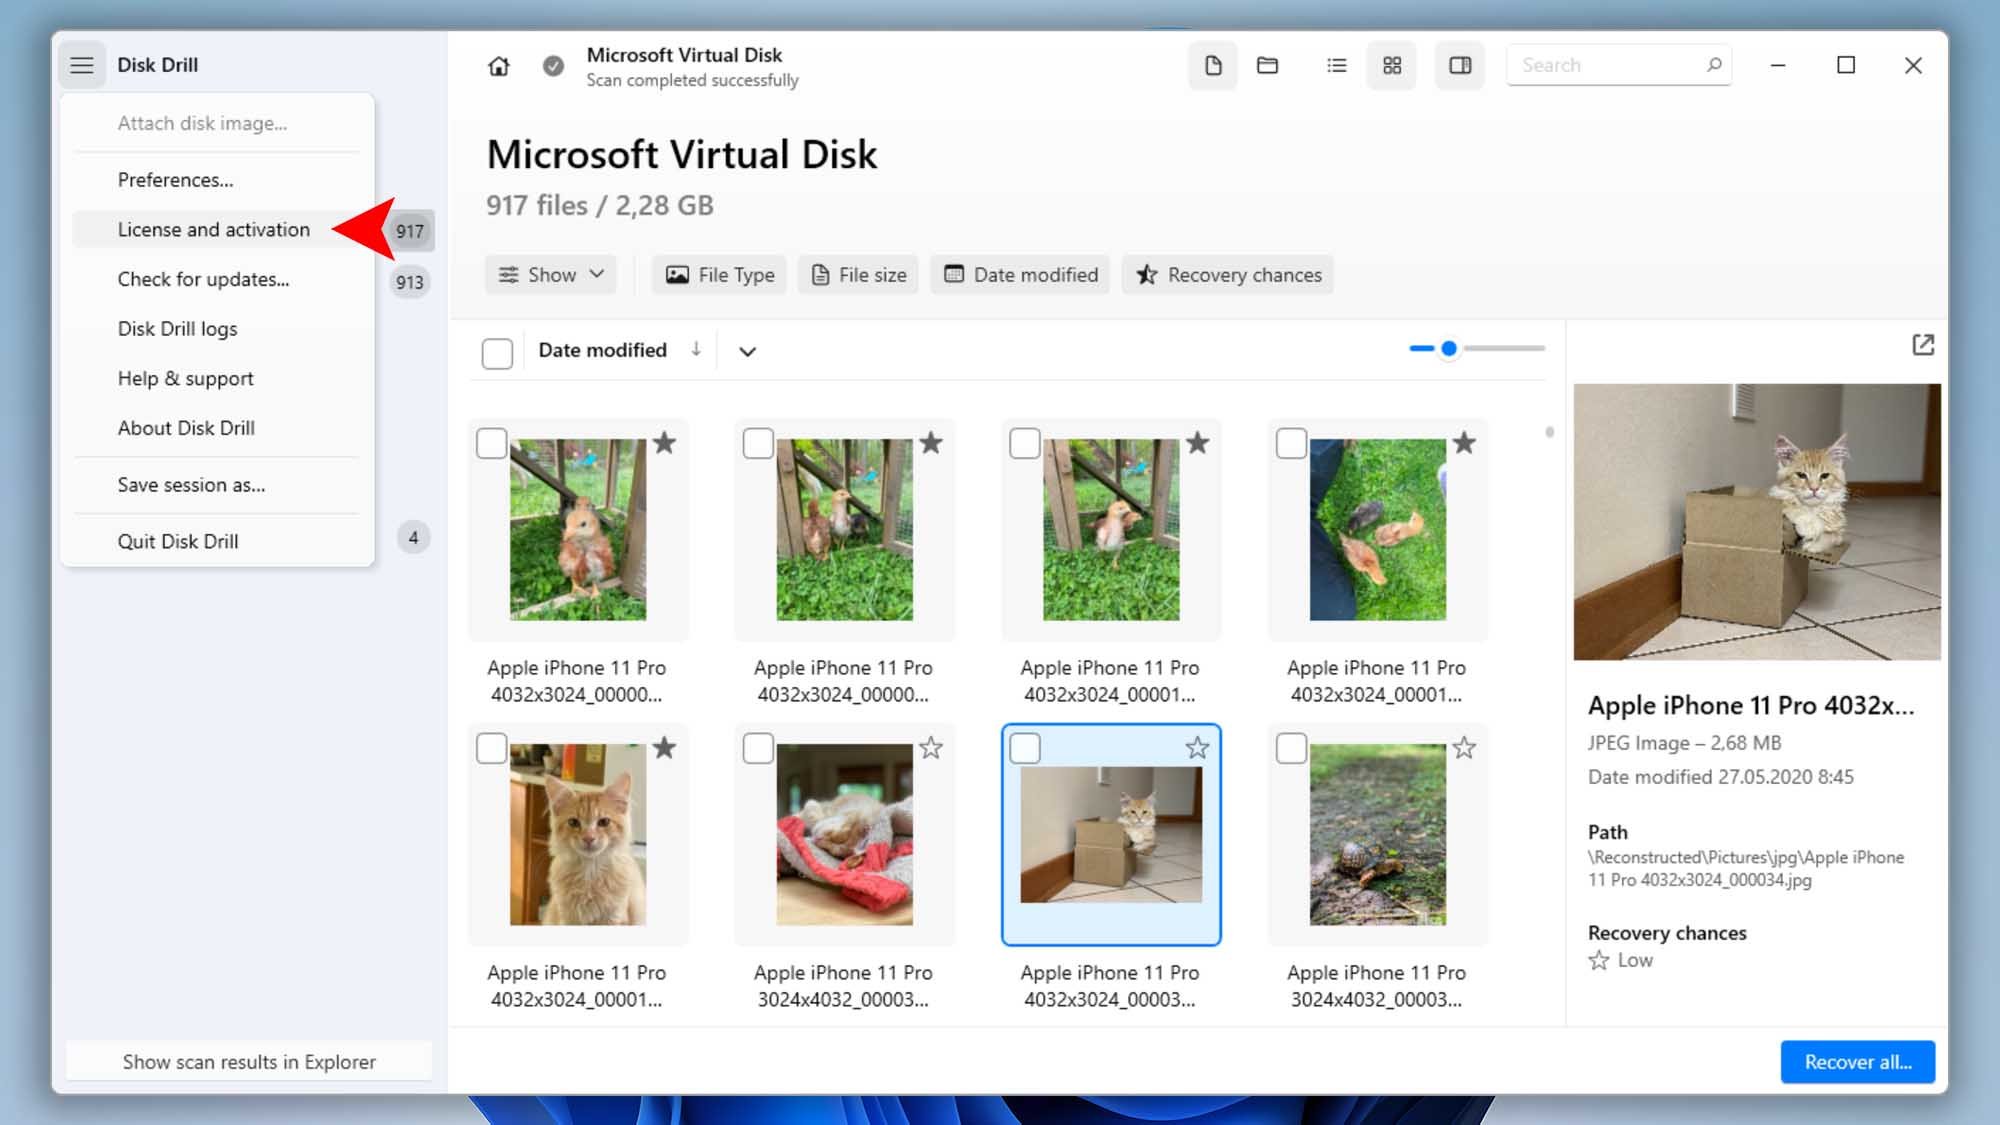Open the Recovery chances filter
2000x1125 pixels.
[x=1228, y=275]
